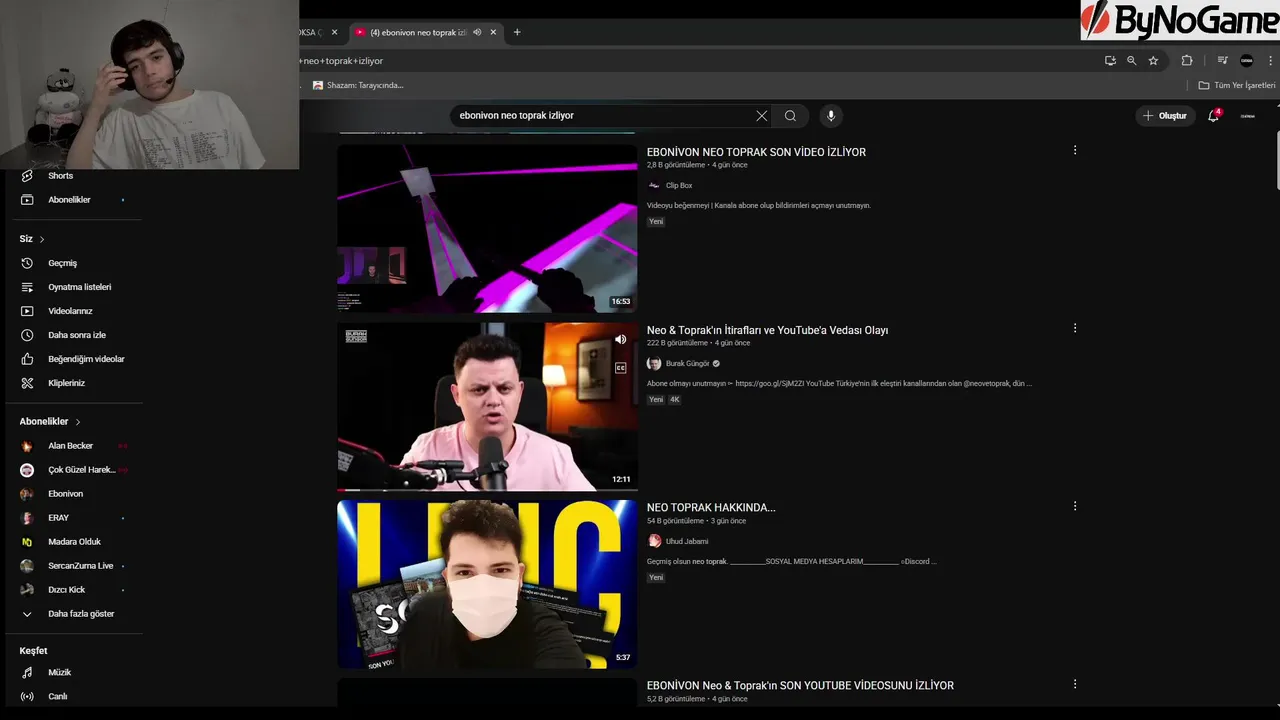Open Daha sonra izle list
1280x720 pixels.
coord(76,335)
